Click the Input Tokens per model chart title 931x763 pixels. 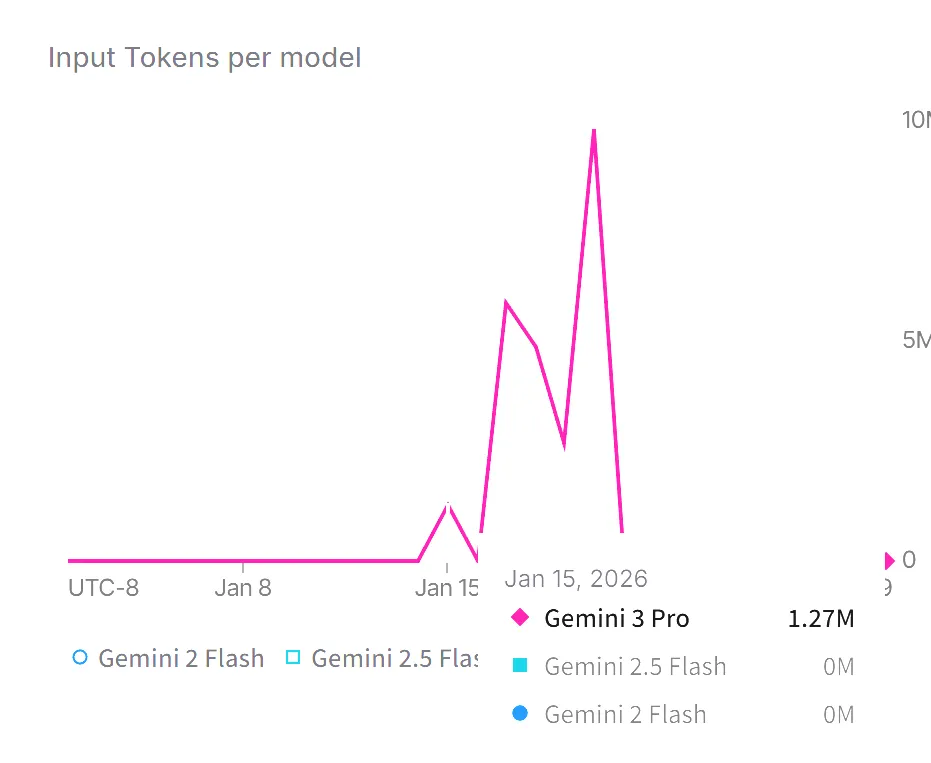coord(205,58)
